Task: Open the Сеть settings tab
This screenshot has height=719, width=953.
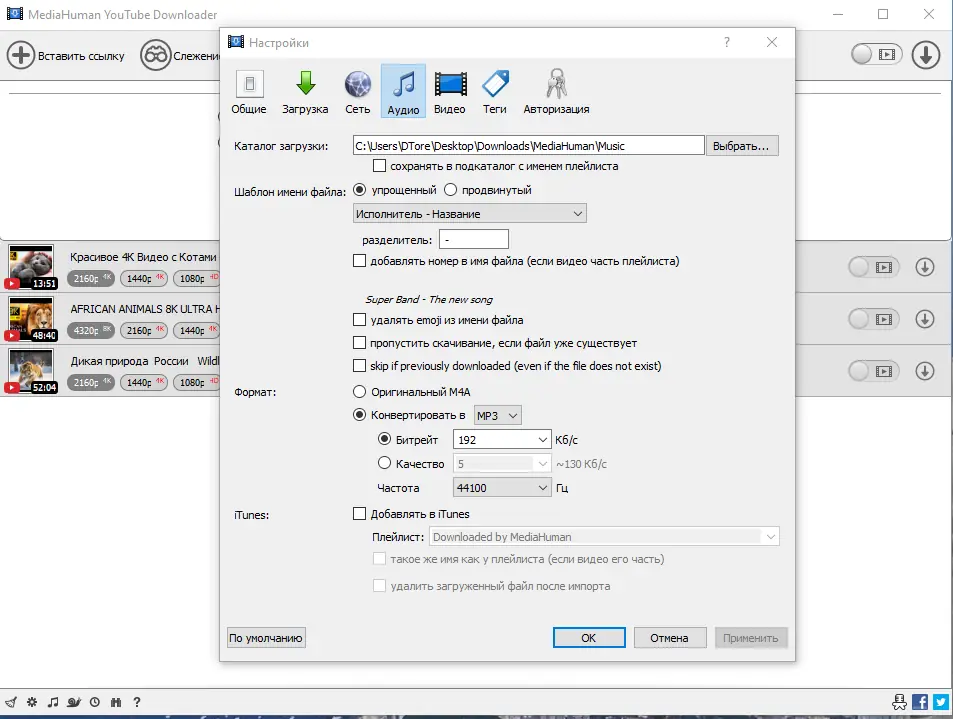Action: [x=357, y=91]
